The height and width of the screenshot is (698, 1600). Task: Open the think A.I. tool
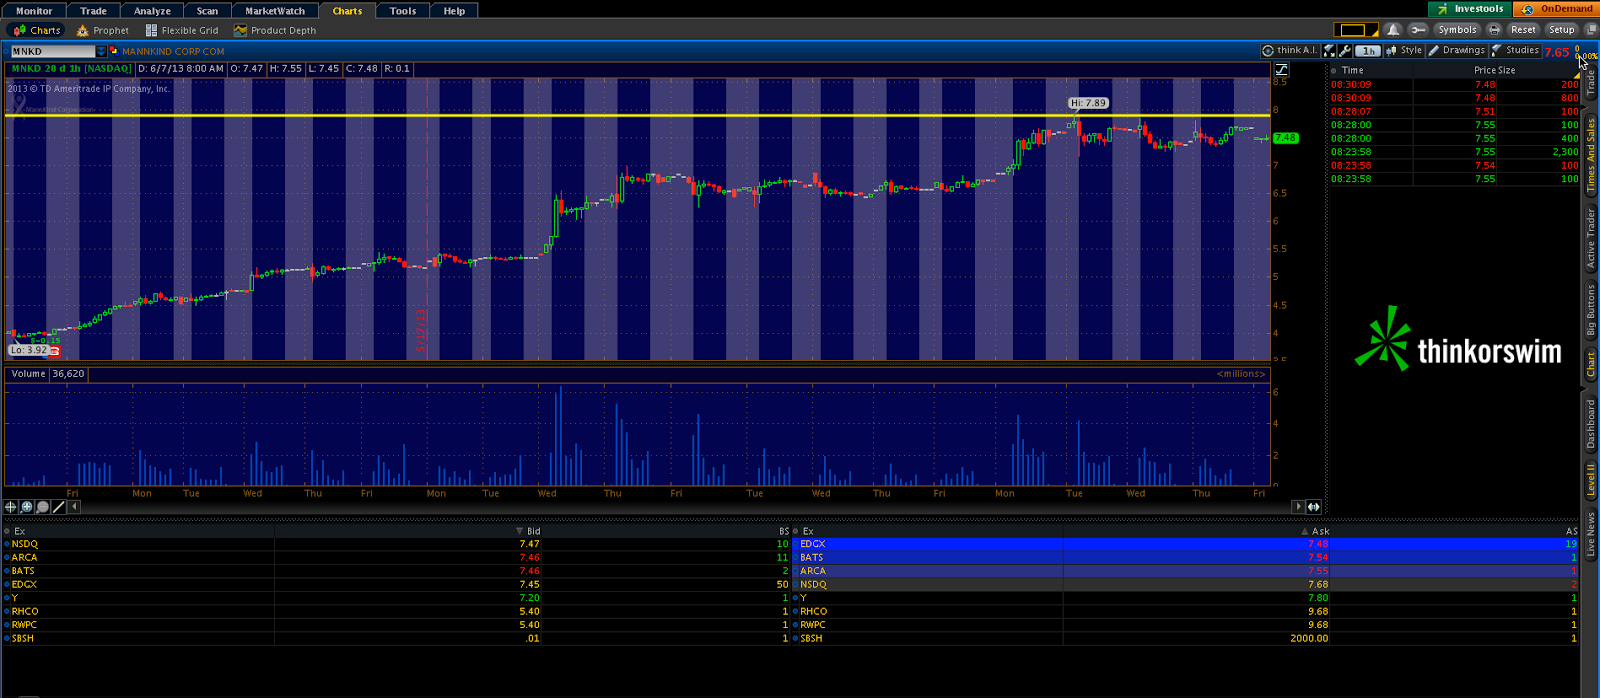(x=1290, y=50)
